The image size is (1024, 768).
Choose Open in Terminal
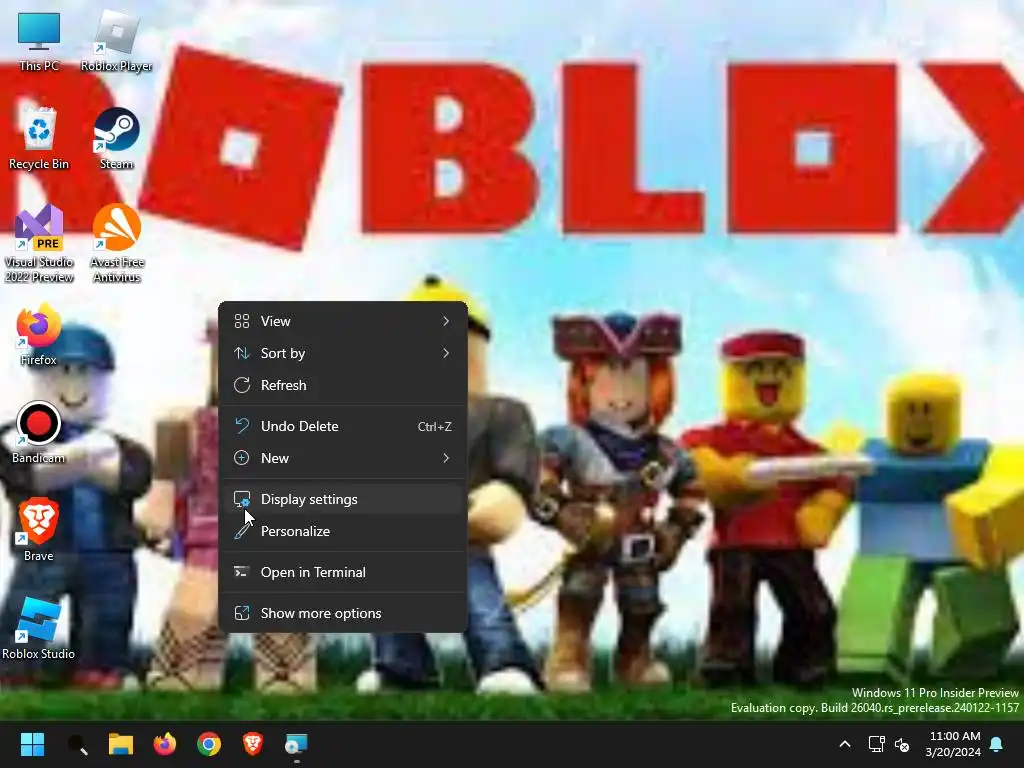(x=342, y=572)
